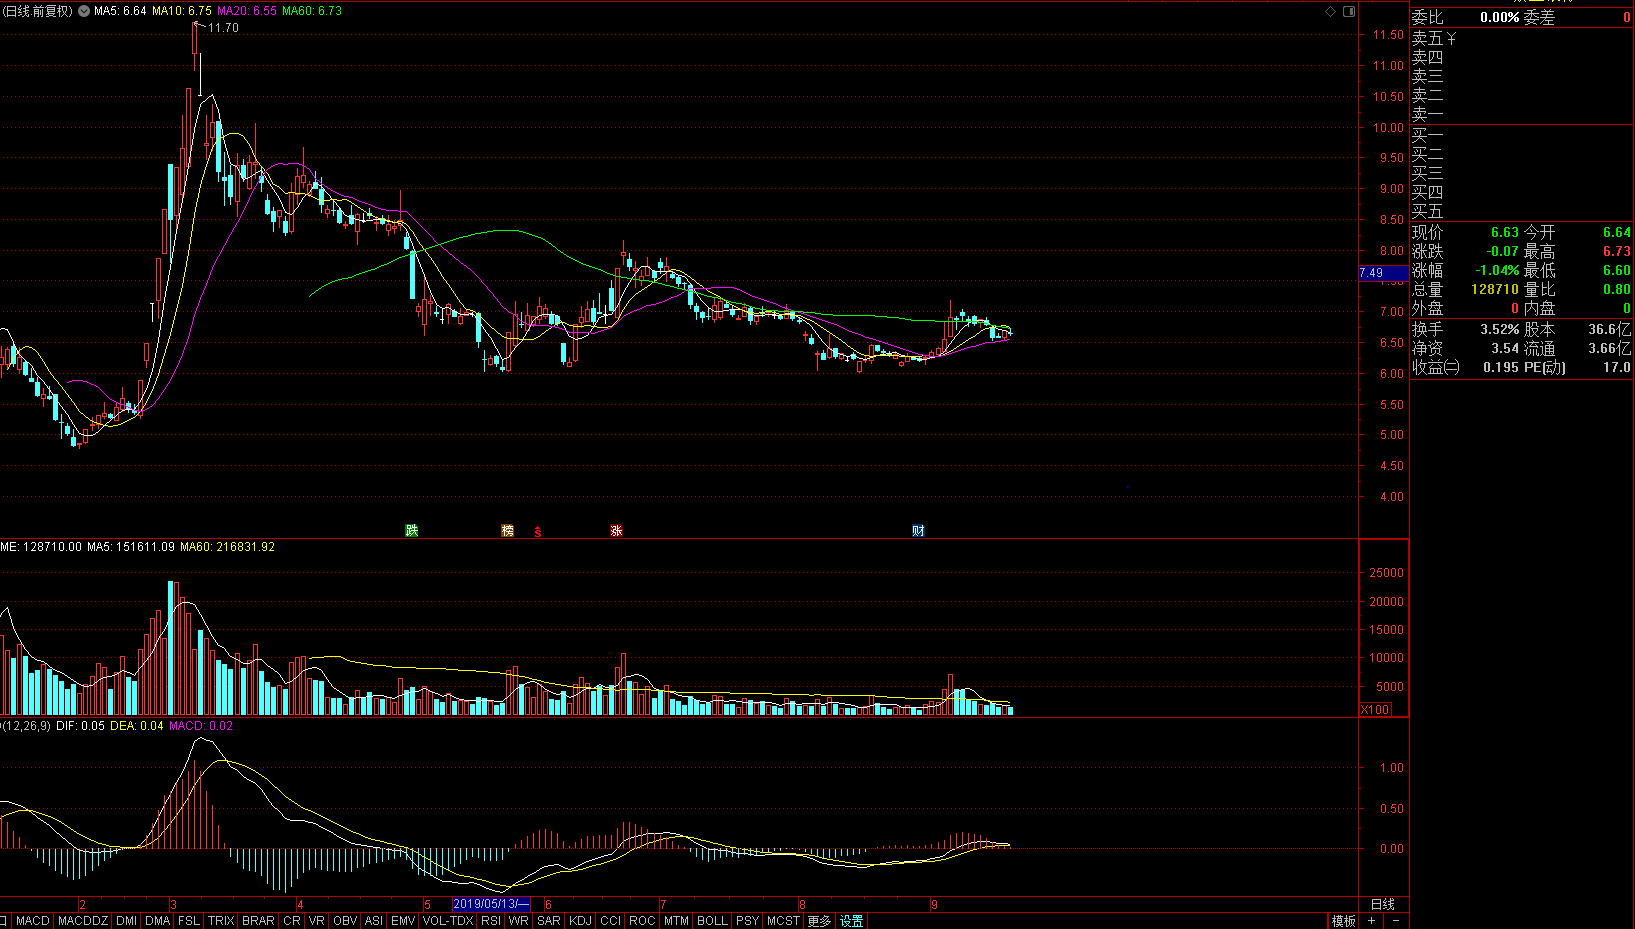Click the 买一 order row

tap(1521, 135)
